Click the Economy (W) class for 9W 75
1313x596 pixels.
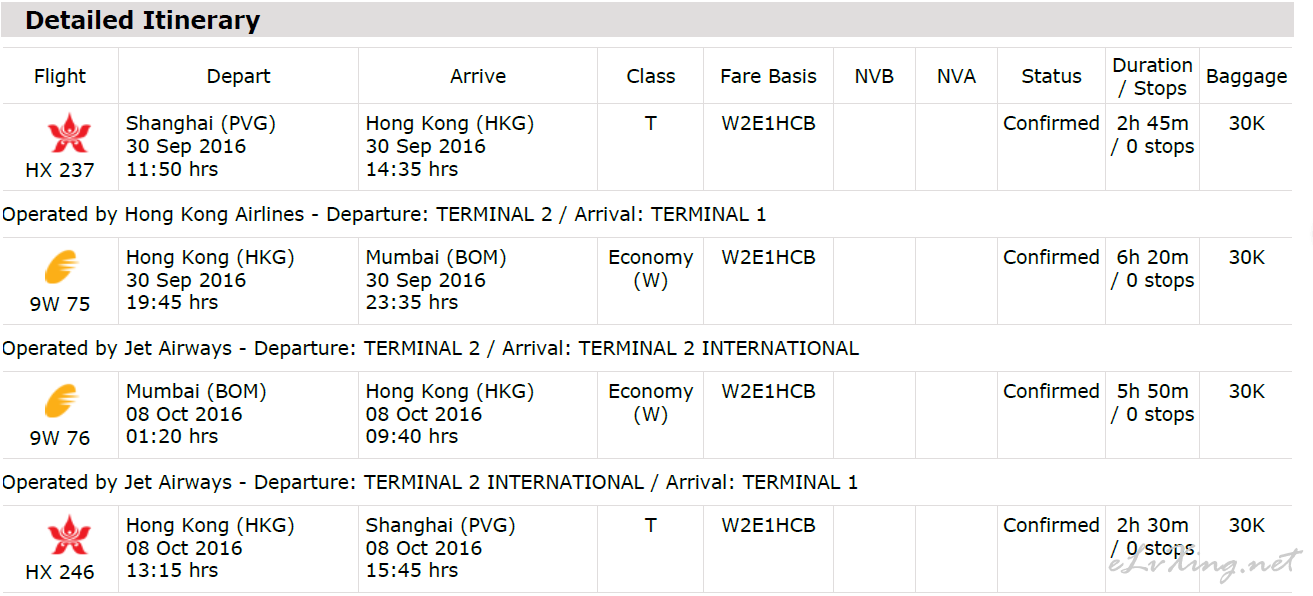pos(650,269)
